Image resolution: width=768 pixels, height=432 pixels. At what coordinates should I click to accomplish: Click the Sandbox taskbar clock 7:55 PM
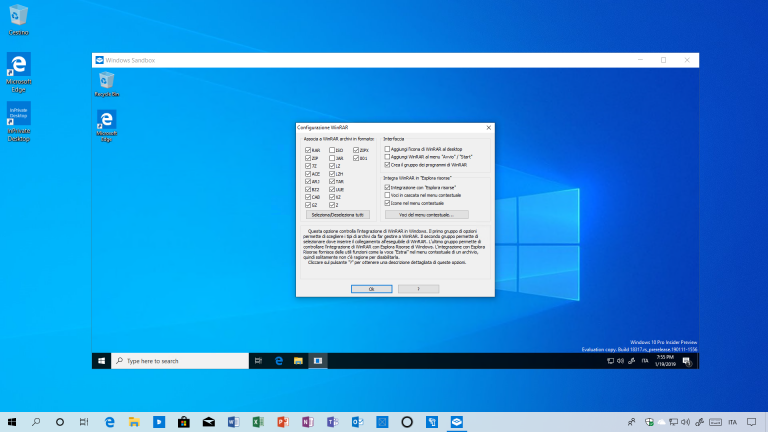coord(665,361)
